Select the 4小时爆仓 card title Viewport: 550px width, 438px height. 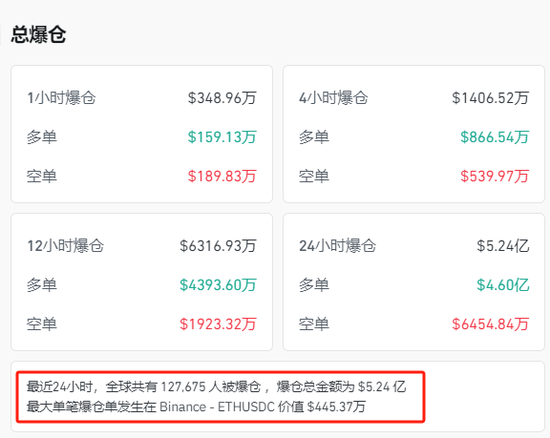tap(334, 97)
